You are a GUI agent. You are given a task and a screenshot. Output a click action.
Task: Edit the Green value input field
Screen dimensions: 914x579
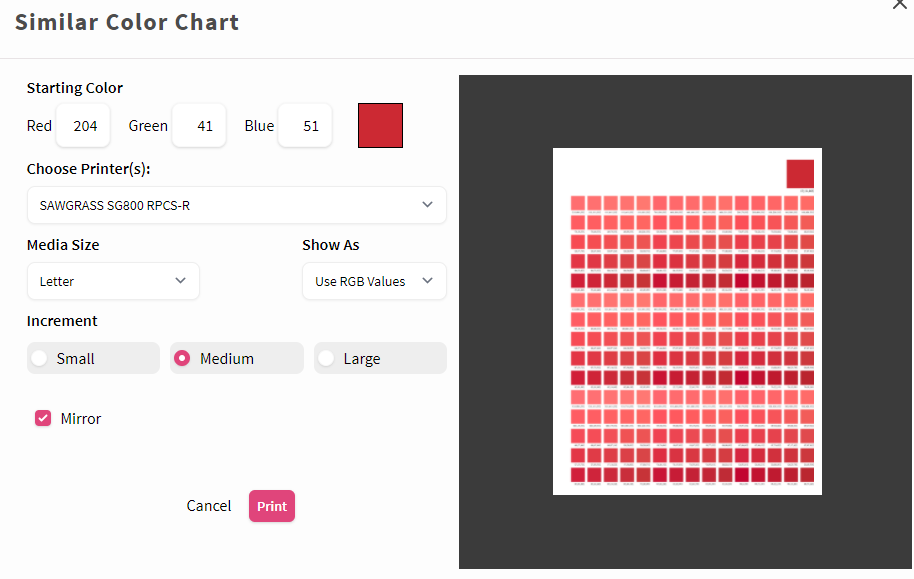[198, 125]
